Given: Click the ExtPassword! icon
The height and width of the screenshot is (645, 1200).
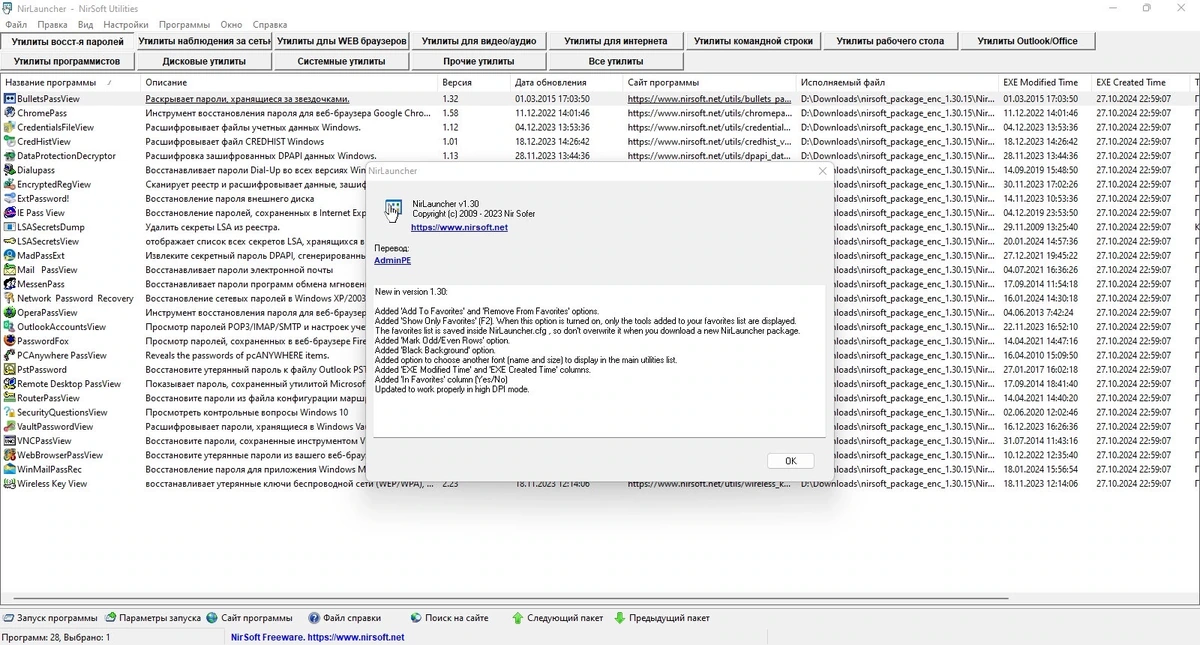Looking at the screenshot, I should pos(9,198).
